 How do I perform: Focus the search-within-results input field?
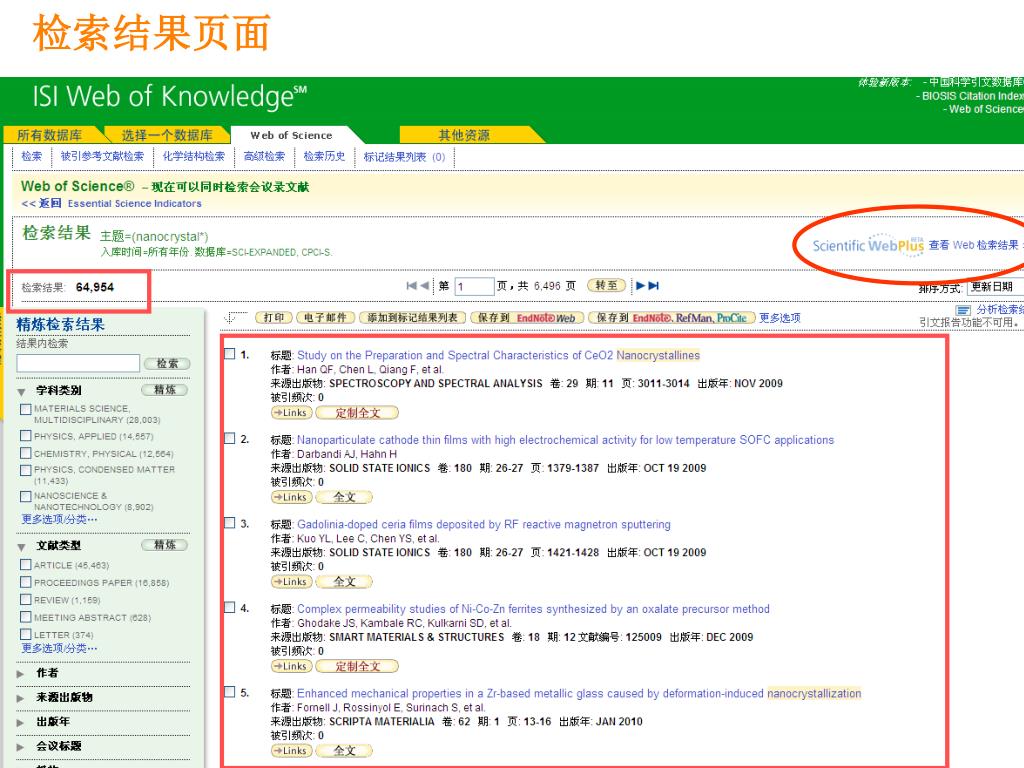[x=78, y=363]
